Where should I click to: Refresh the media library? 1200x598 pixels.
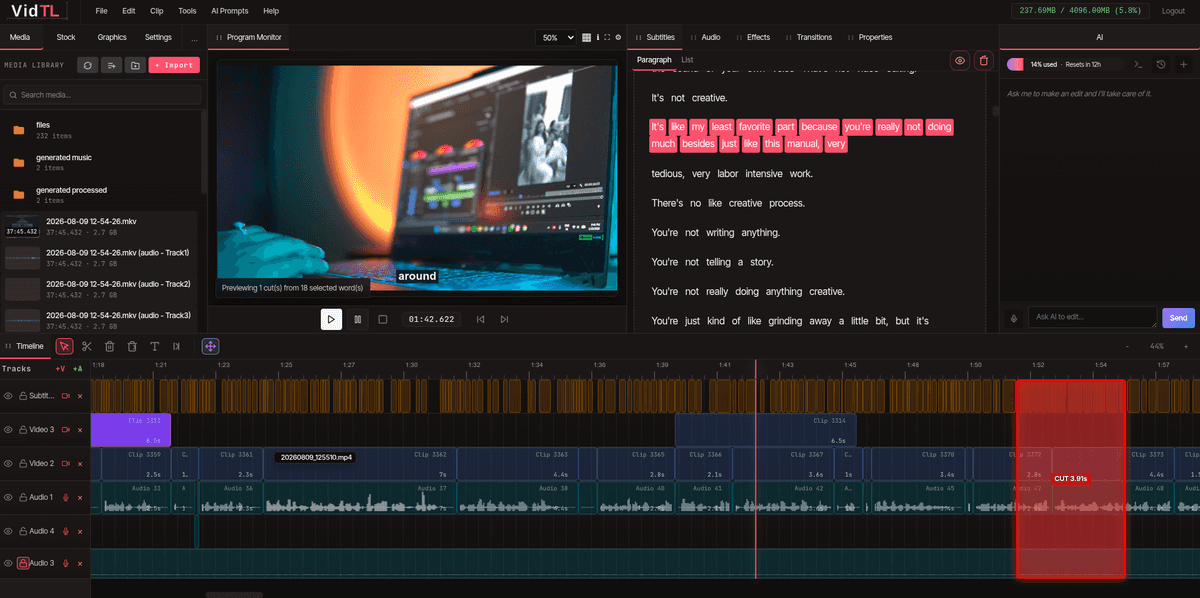click(88, 65)
